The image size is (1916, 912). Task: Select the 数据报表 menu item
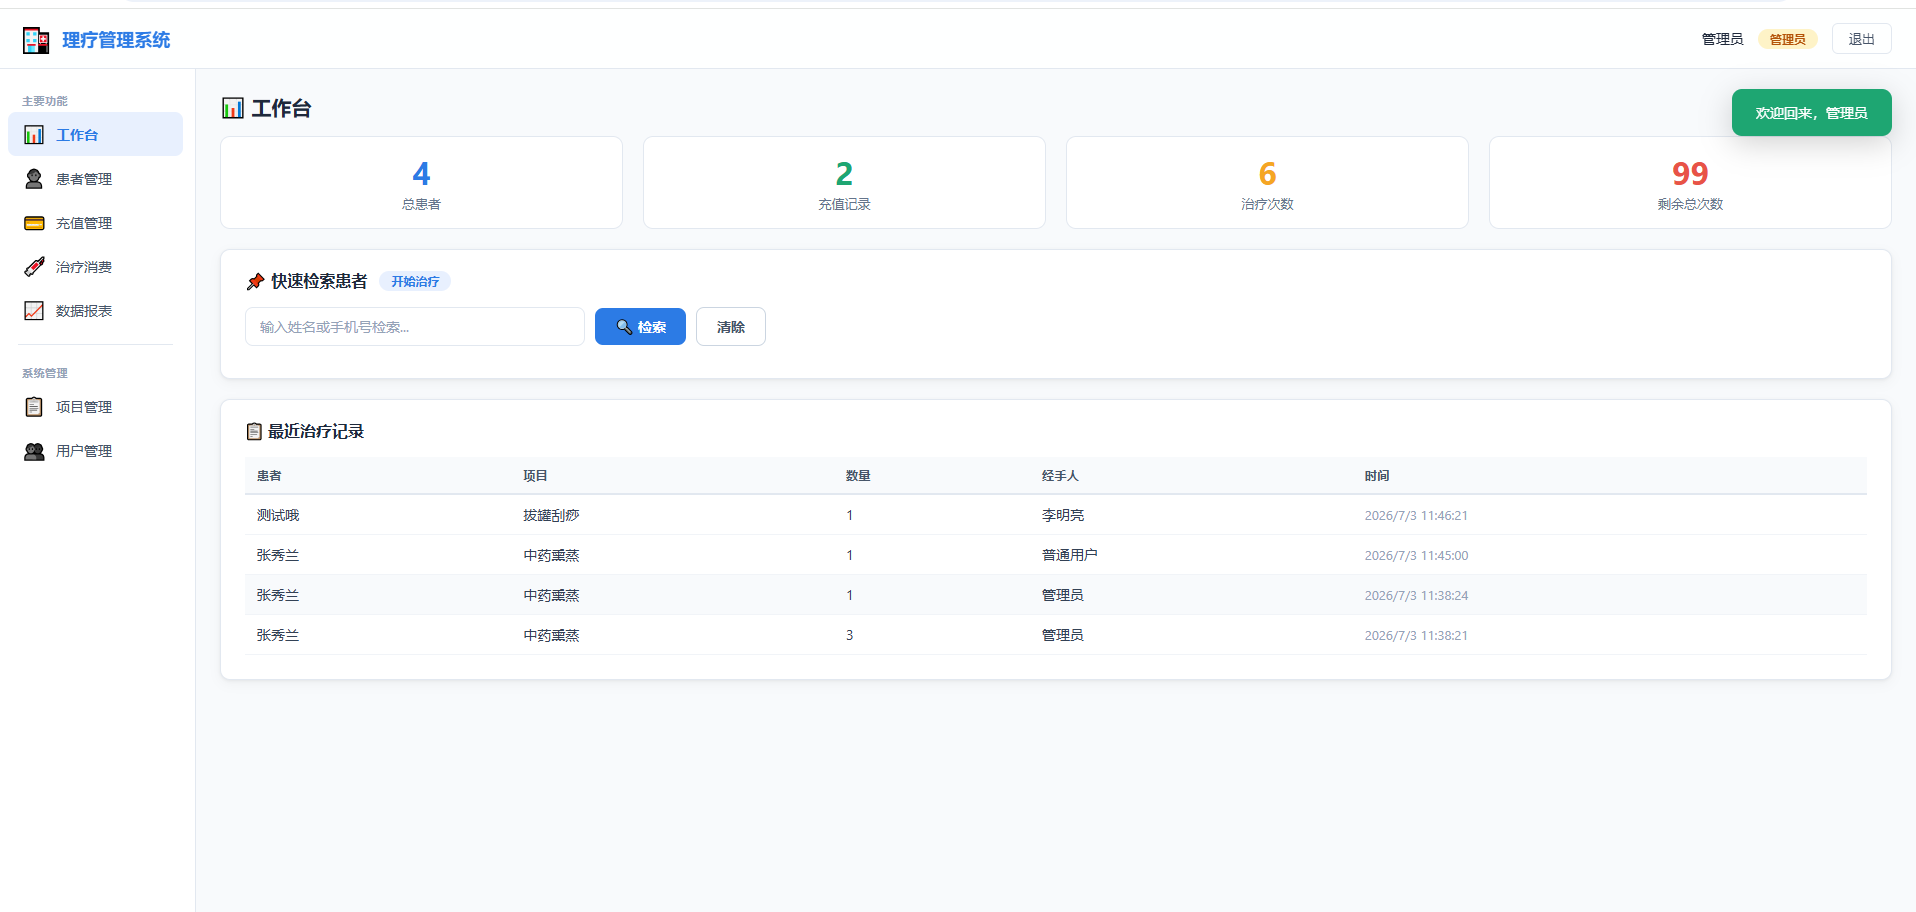pos(96,311)
